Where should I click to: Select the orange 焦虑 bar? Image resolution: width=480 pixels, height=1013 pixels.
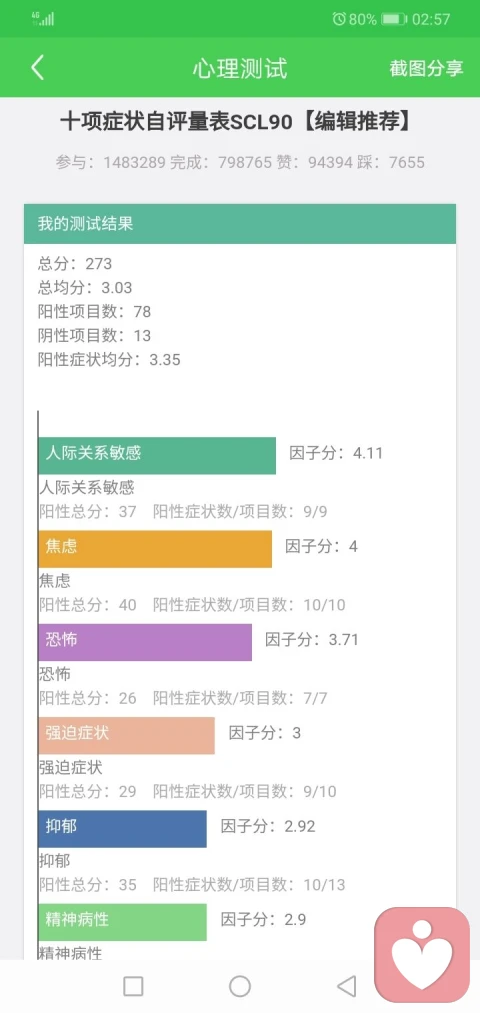155,549
